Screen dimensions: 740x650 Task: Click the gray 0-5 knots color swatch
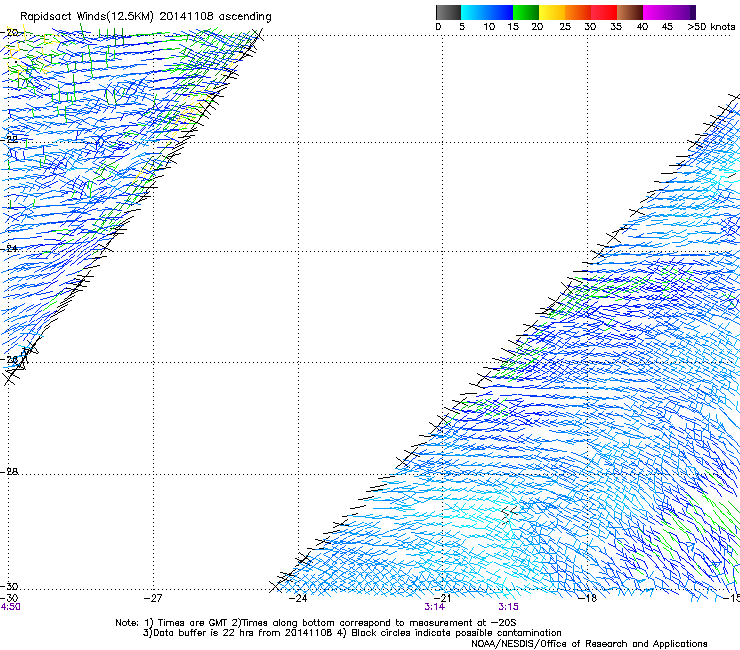point(448,12)
